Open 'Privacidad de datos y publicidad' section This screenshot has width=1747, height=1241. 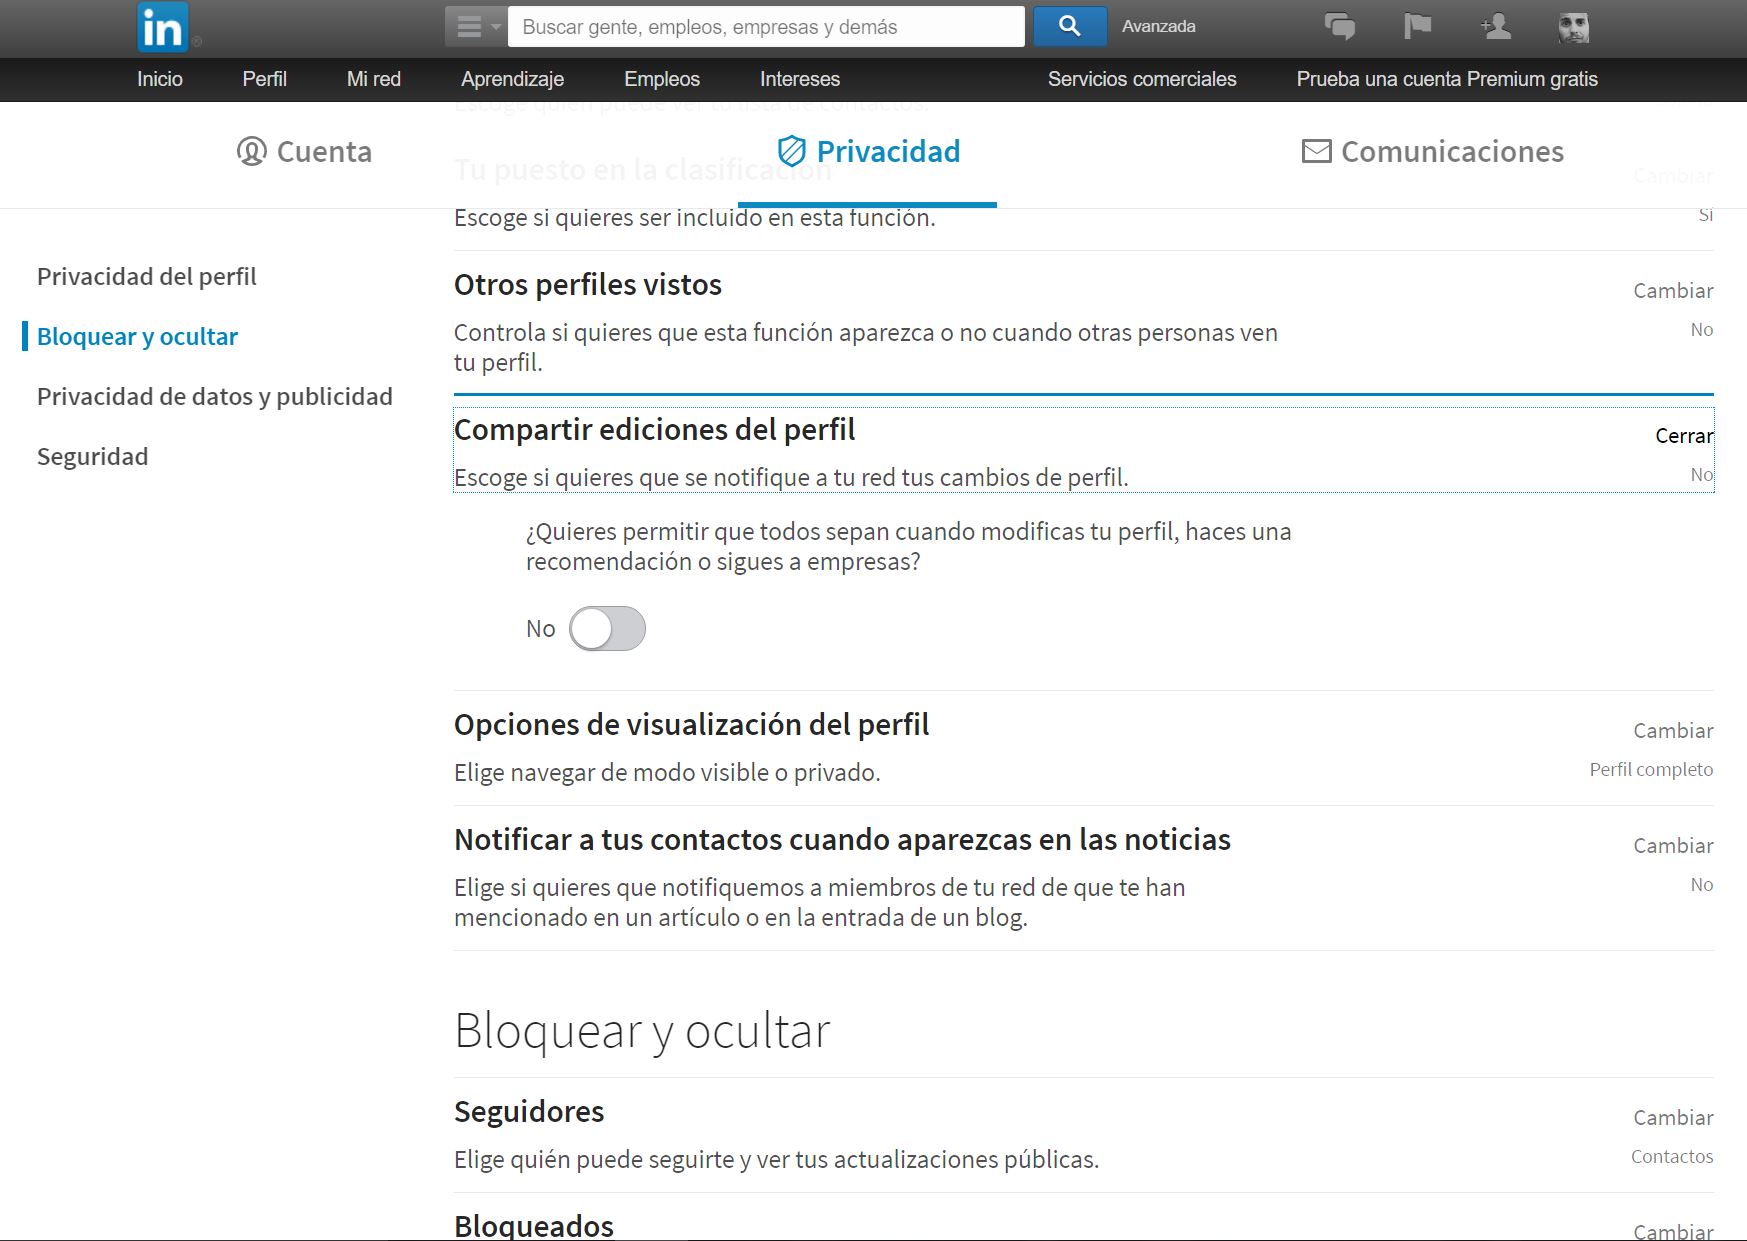click(x=214, y=397)
